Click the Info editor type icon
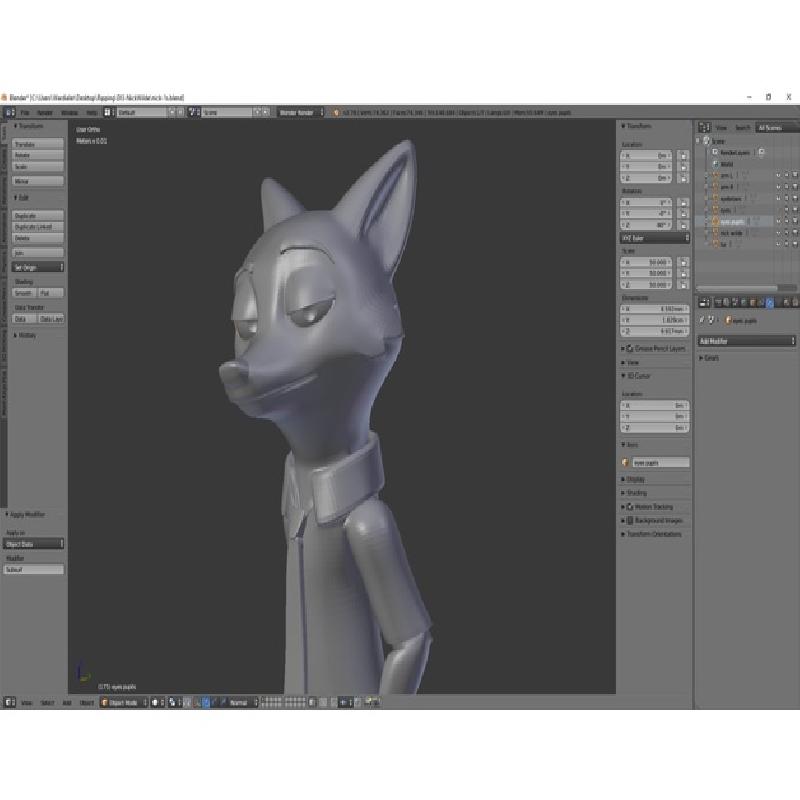The height and width of the screenshot is (800, 800). 10,112
